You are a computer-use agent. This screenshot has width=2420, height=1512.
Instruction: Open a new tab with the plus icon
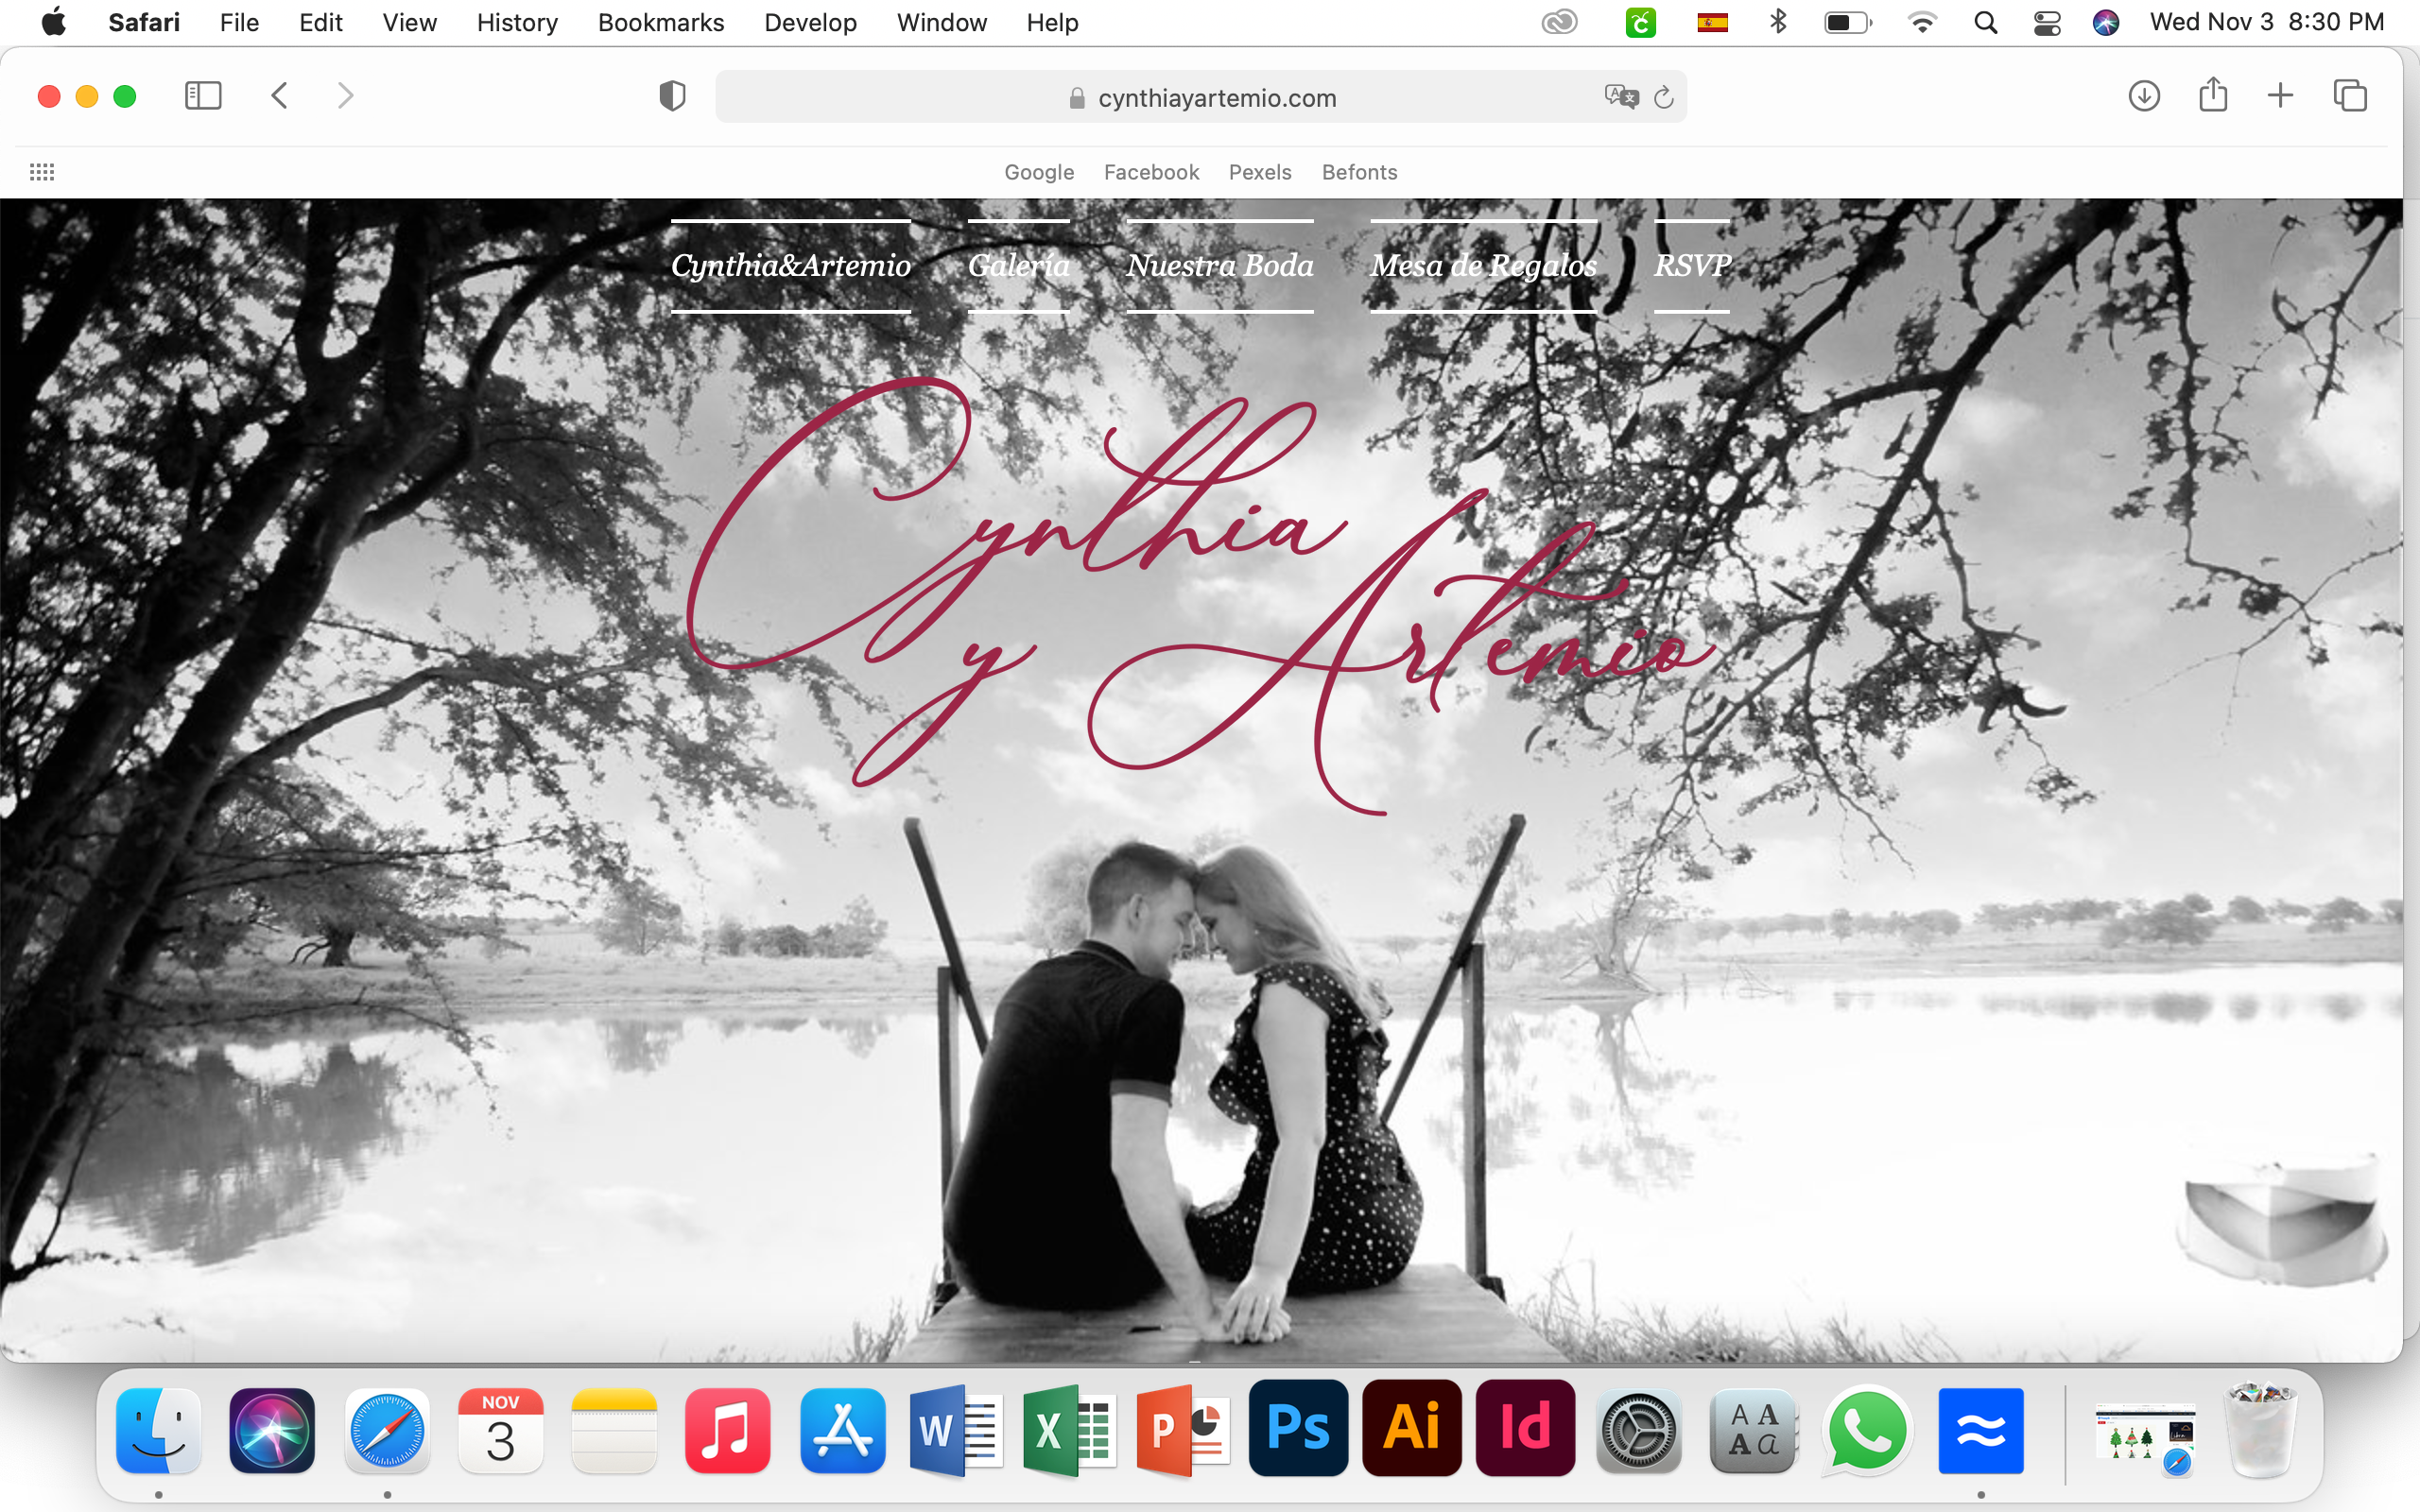(x=2281, y=95)
